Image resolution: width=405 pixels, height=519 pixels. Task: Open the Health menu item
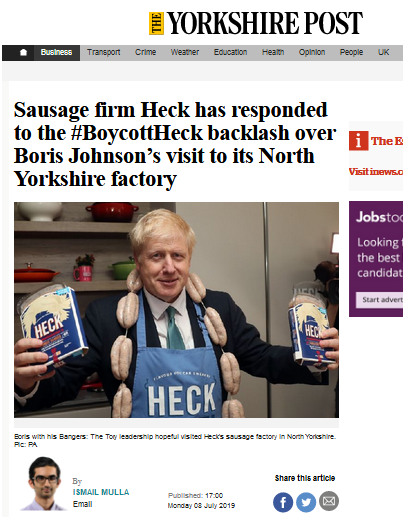click(x=273, y=52)
